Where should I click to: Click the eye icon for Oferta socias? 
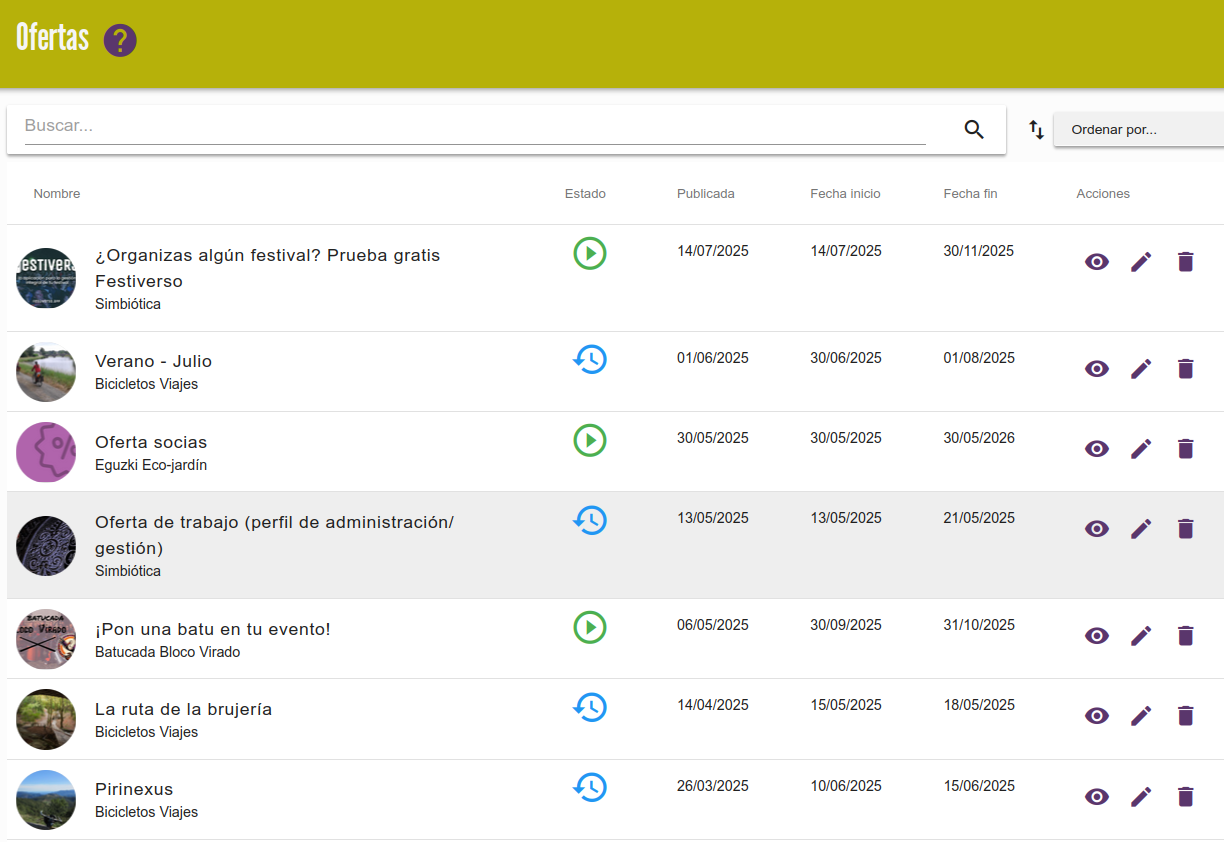[1097, 448]
